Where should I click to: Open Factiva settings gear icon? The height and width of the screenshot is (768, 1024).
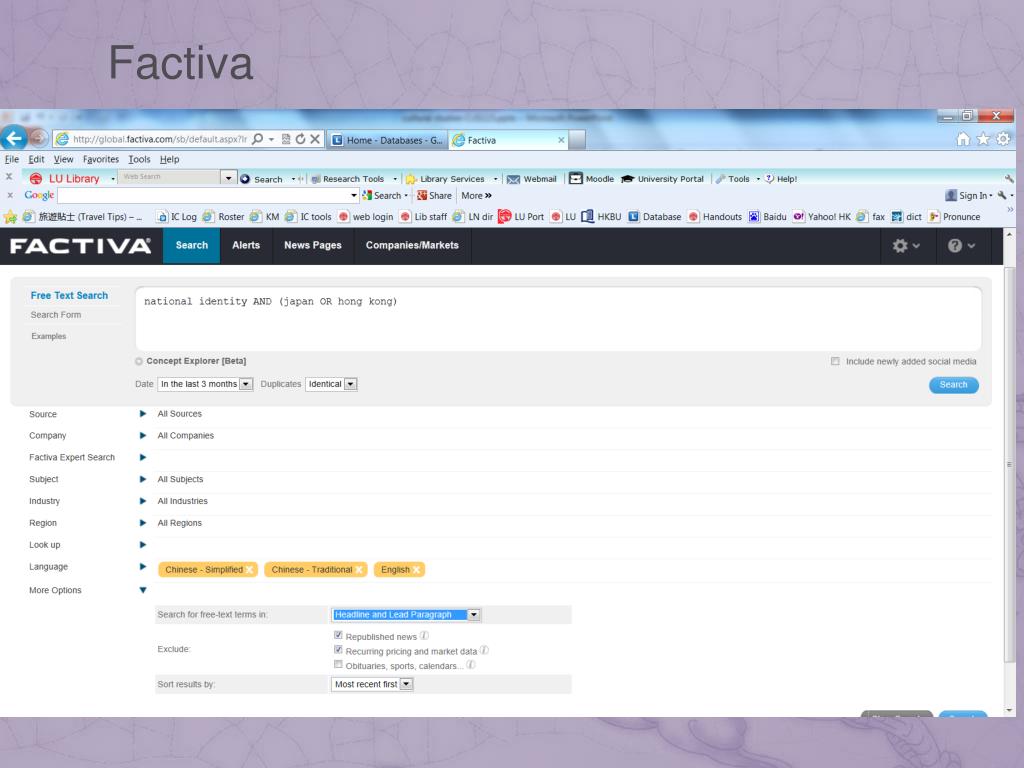[900, 246]
